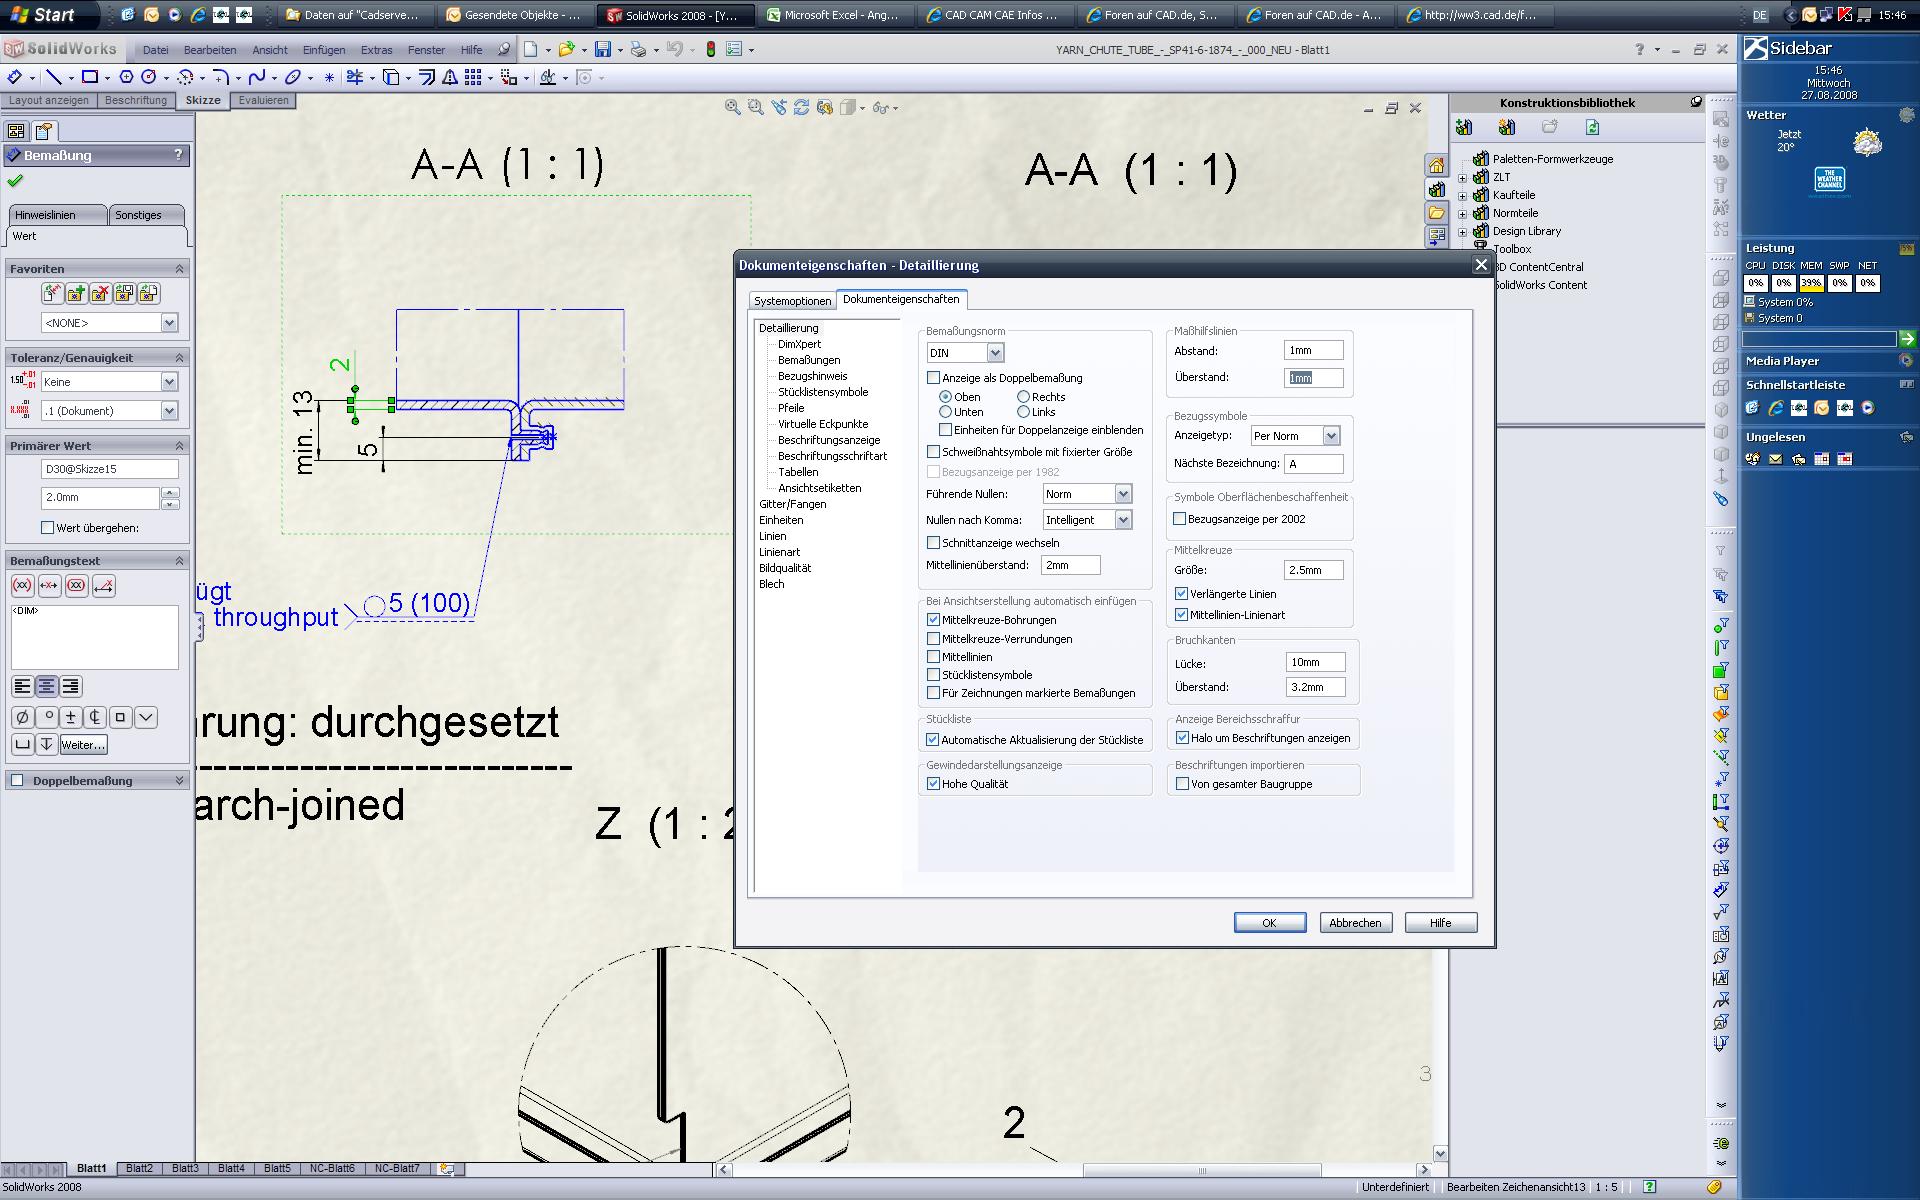Uncheck Mittelkreuze-Bohrungen checkbox
Viewport: 1920px width, 1200px height.
coord(934,620)
